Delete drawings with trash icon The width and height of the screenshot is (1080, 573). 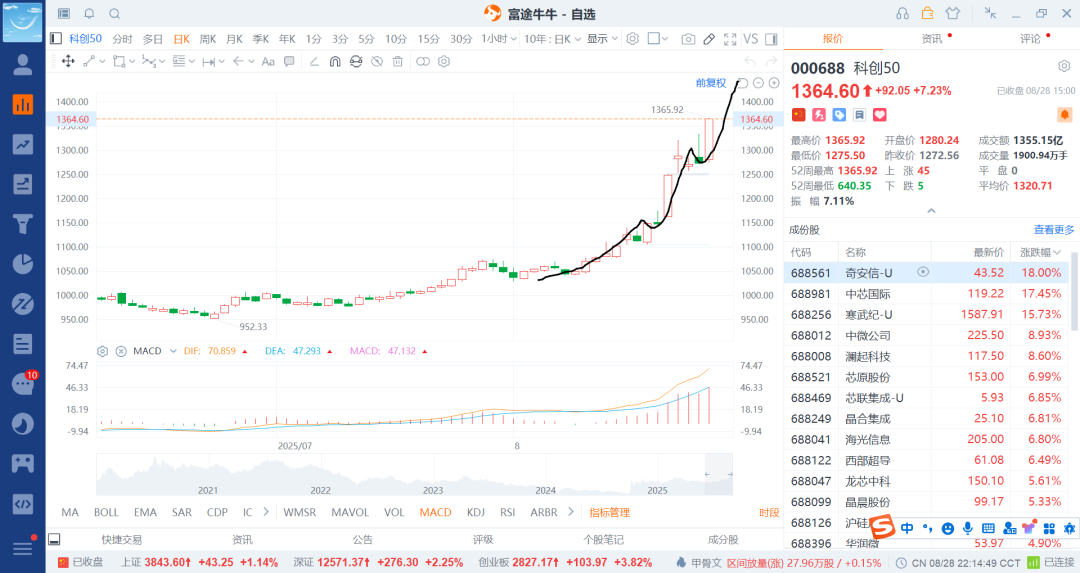pyautogui.click(x=398, y=61)
